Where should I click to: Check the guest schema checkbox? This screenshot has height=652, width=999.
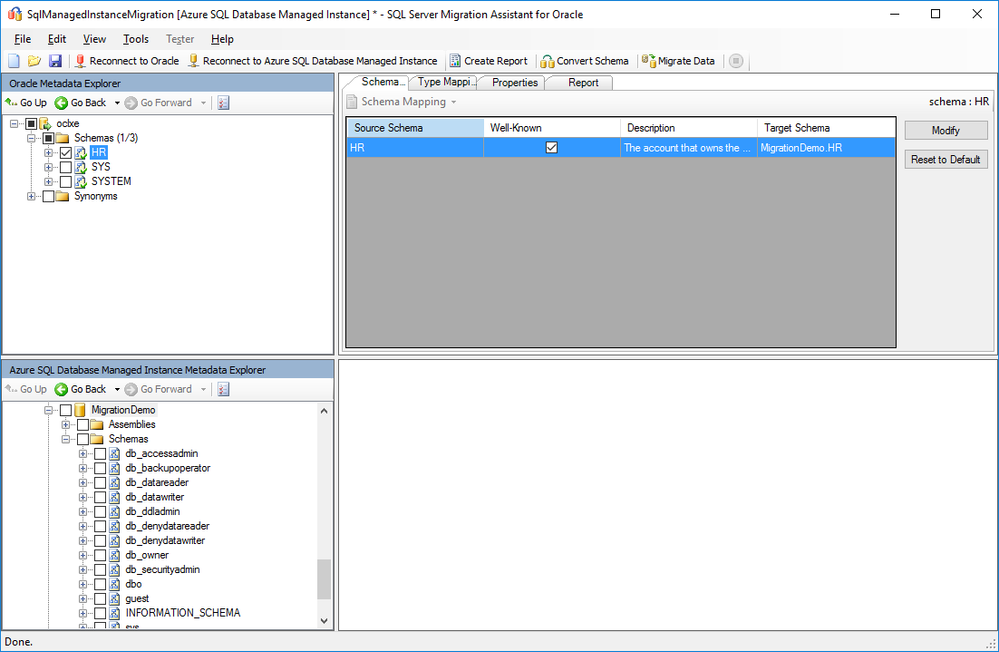point(100,598)
